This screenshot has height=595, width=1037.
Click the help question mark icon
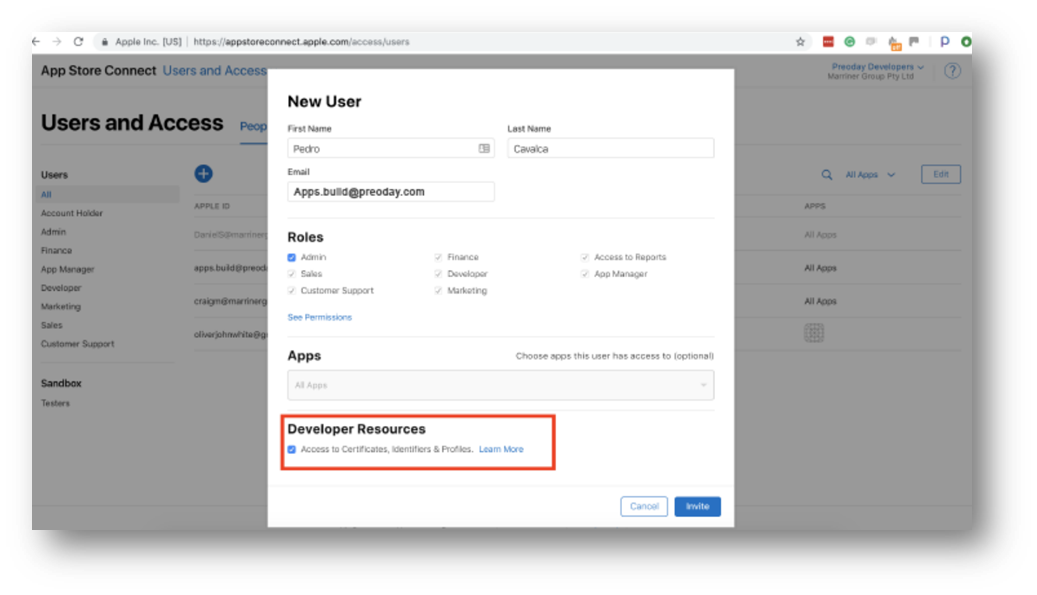click(x=952, y=70)
